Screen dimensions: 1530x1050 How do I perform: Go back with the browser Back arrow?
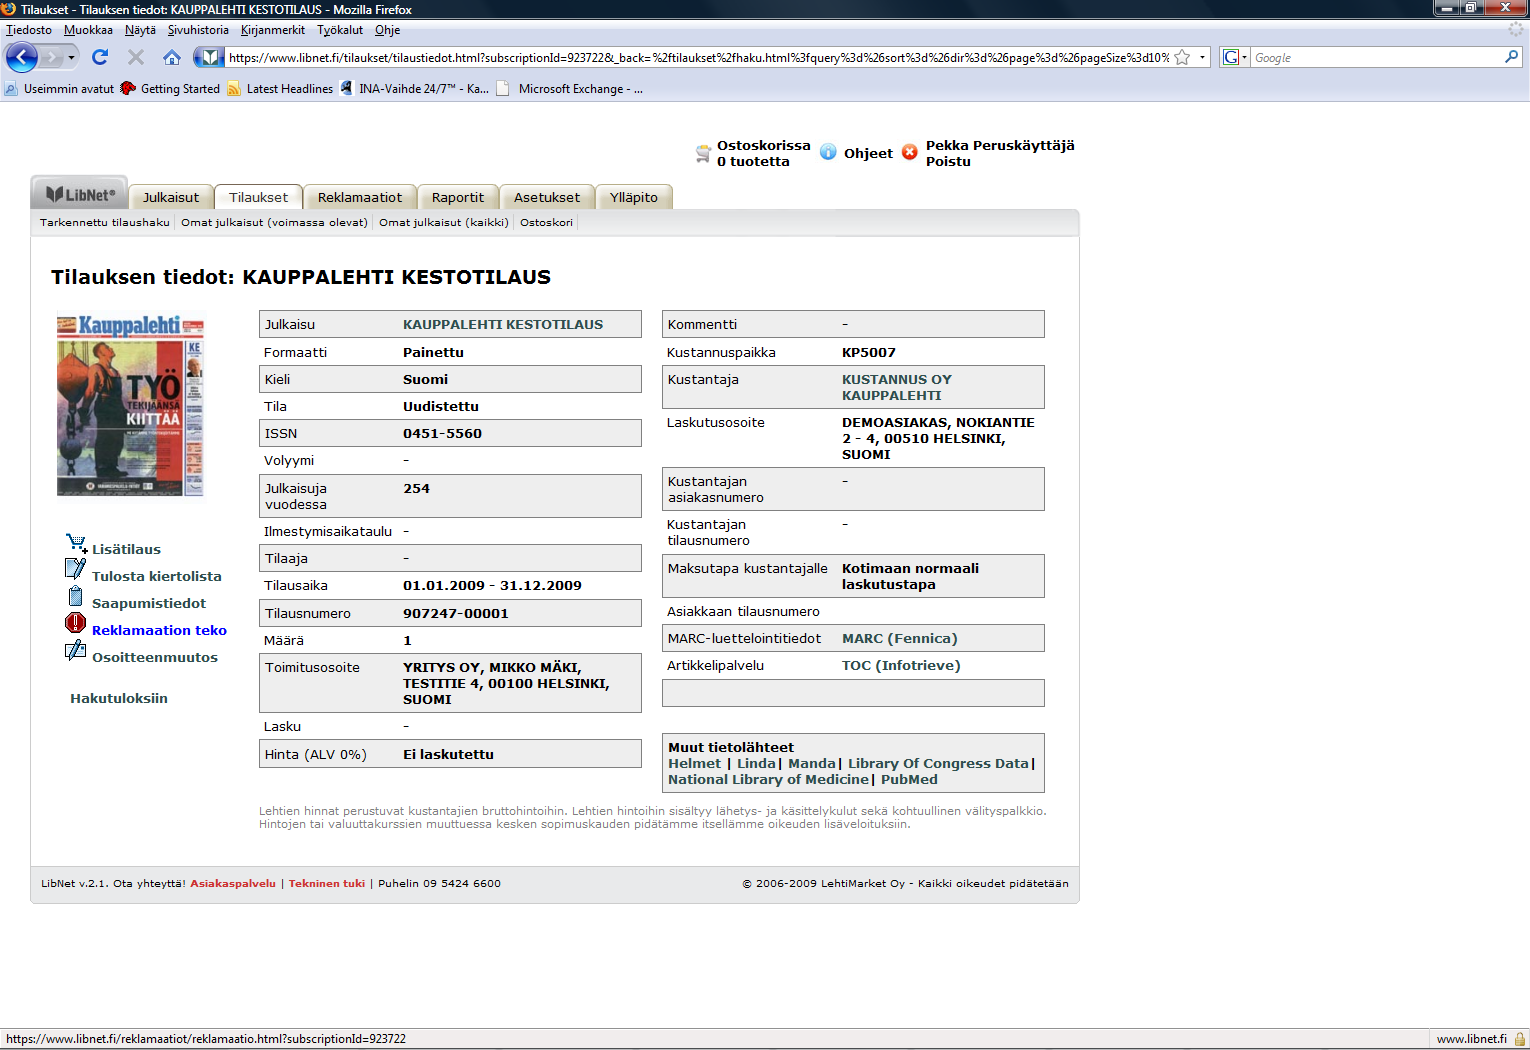21,57
